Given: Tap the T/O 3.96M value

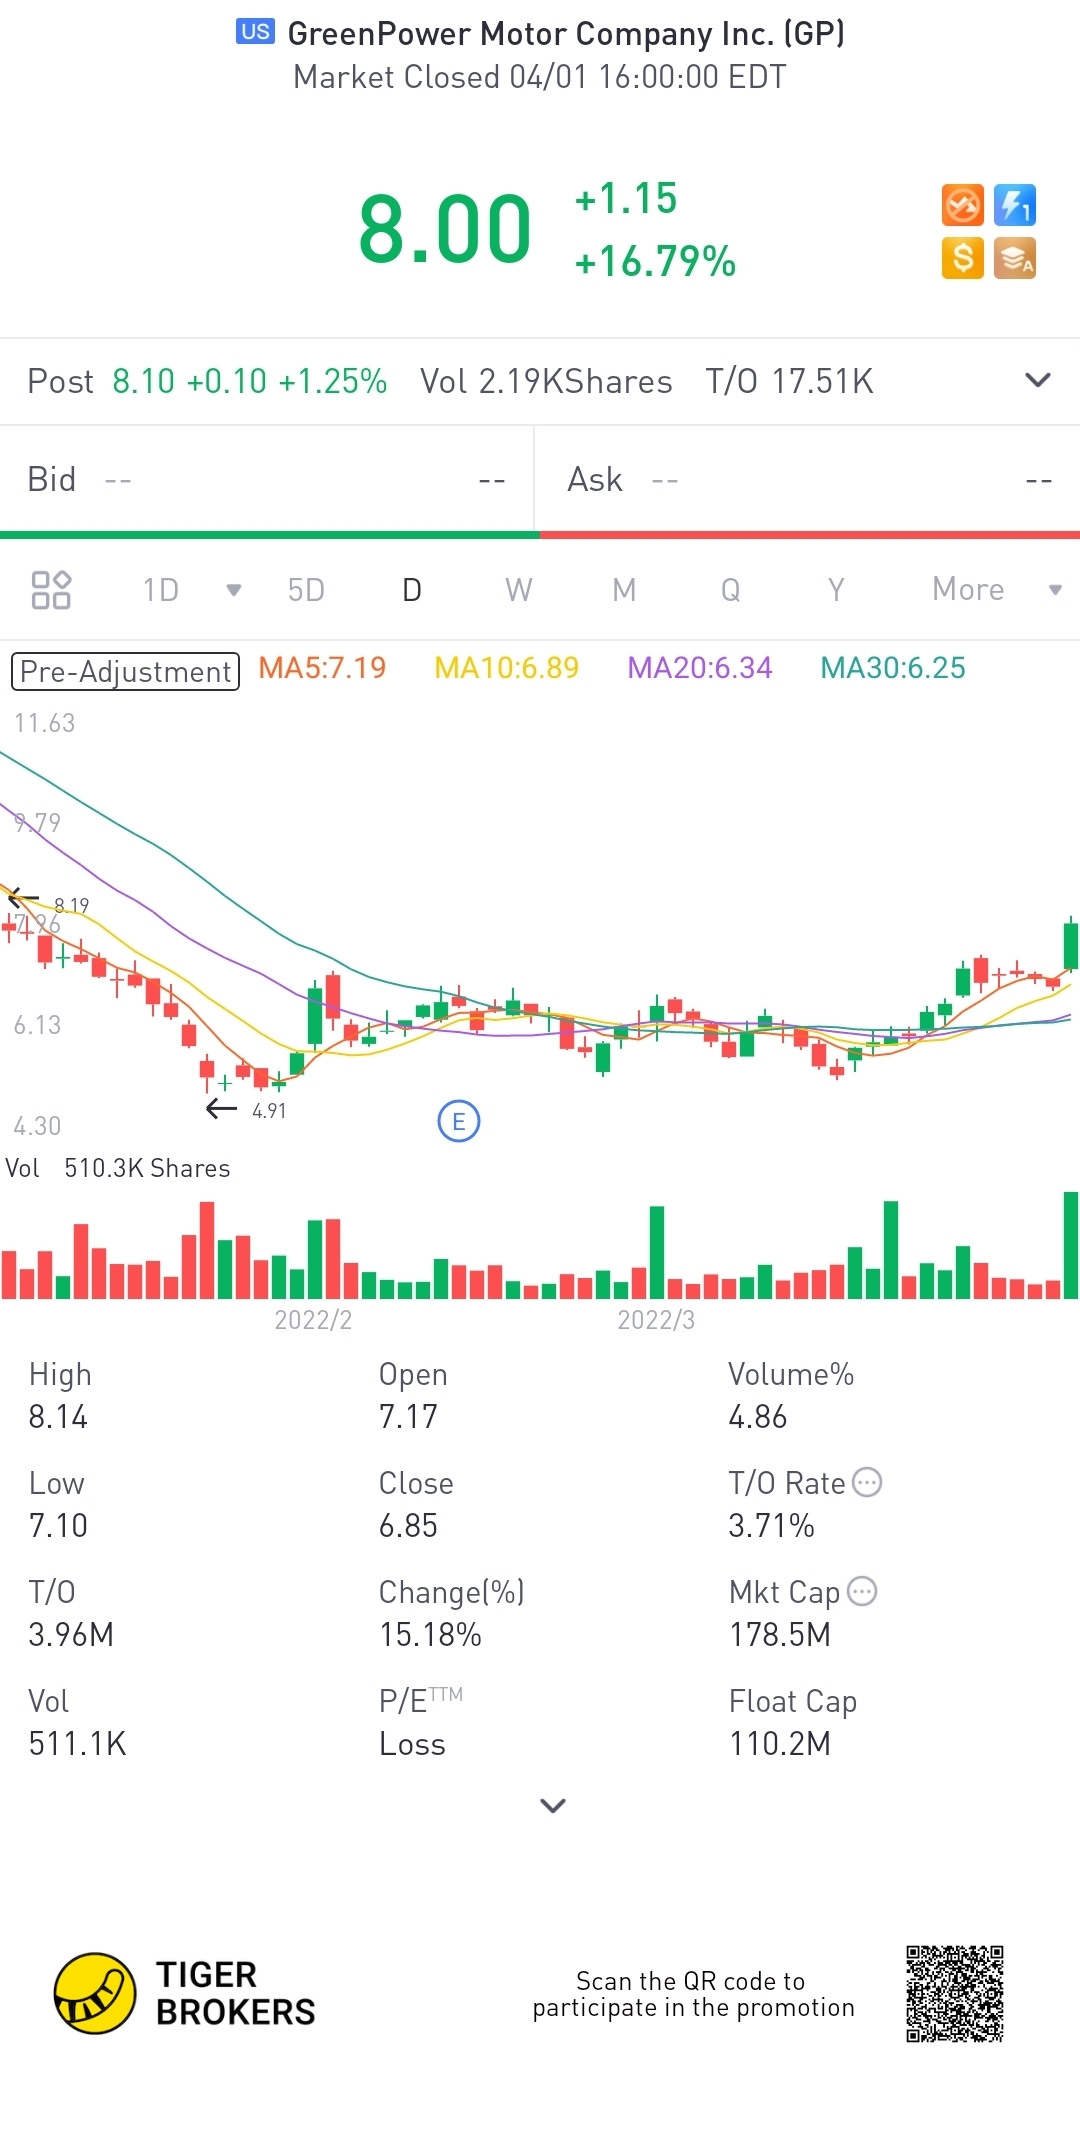Looking at the screenshot, I should click(x=71, y=1635).
